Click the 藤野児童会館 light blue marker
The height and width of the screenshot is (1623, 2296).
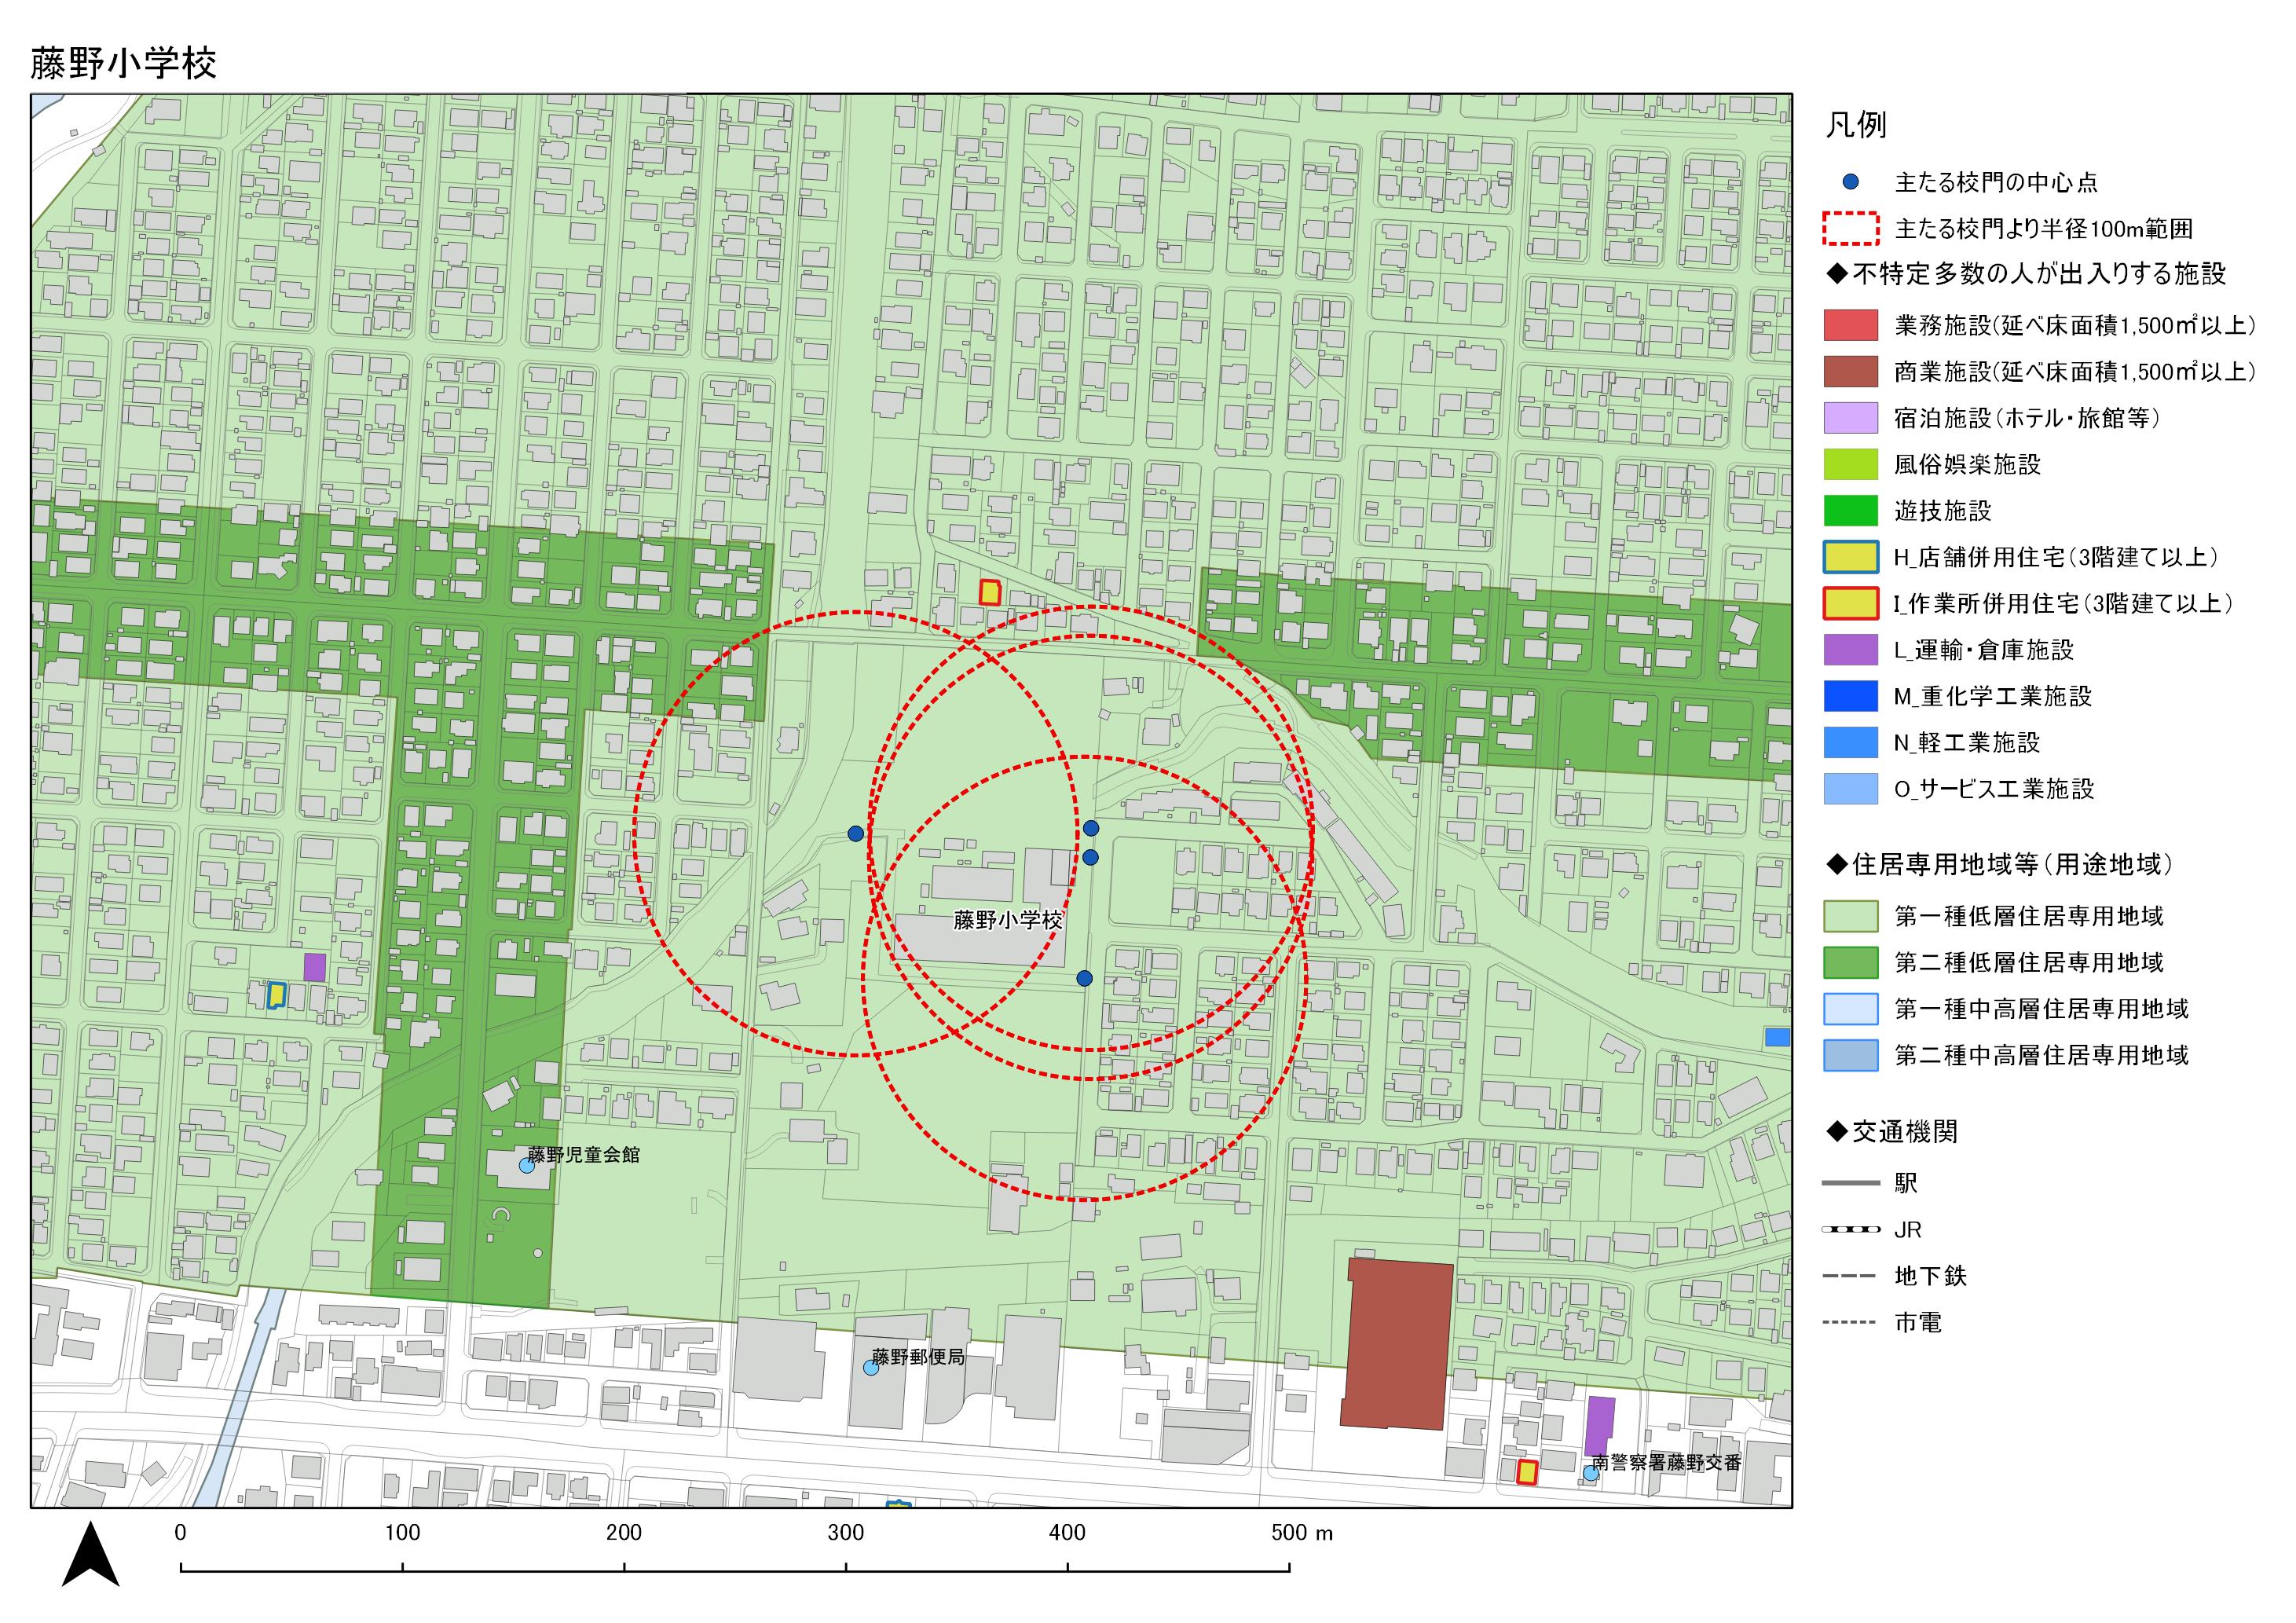[x=526, y=1165]
